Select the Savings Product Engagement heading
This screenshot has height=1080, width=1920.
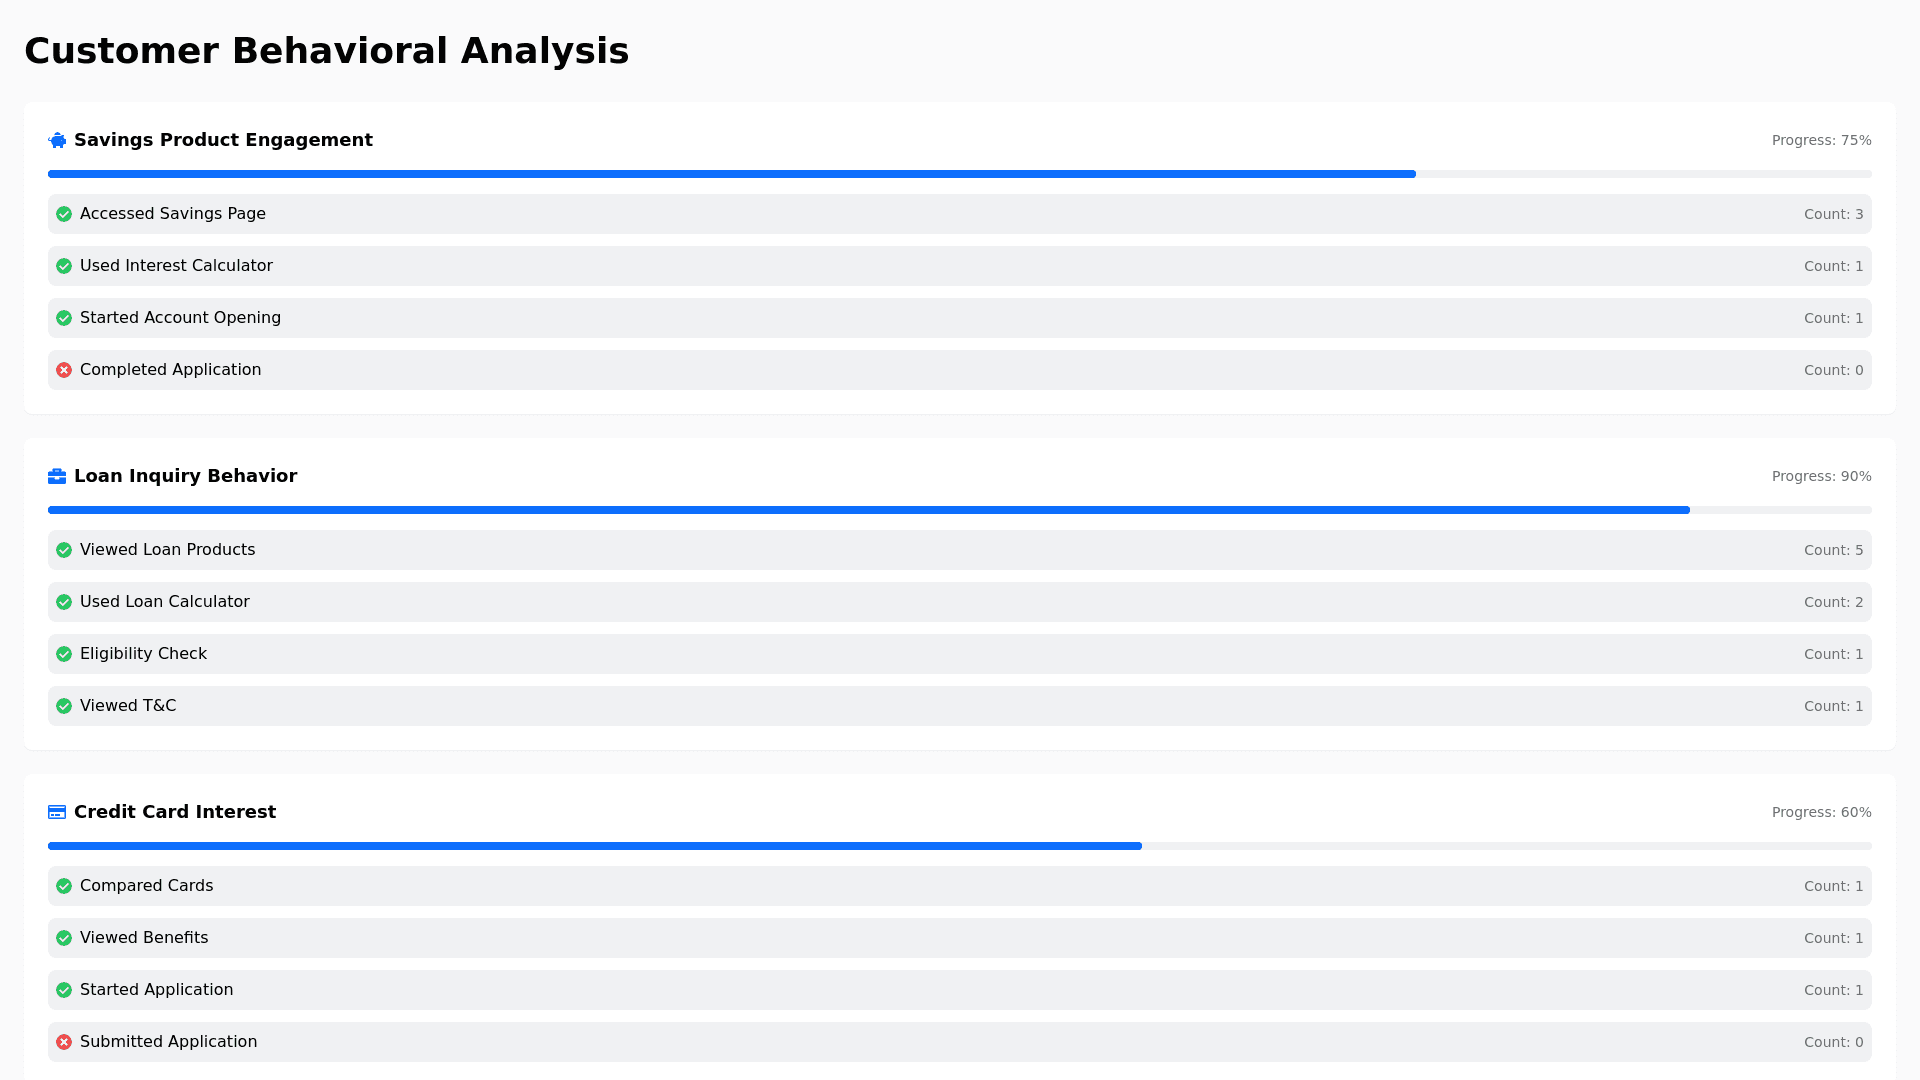point(223,141)
